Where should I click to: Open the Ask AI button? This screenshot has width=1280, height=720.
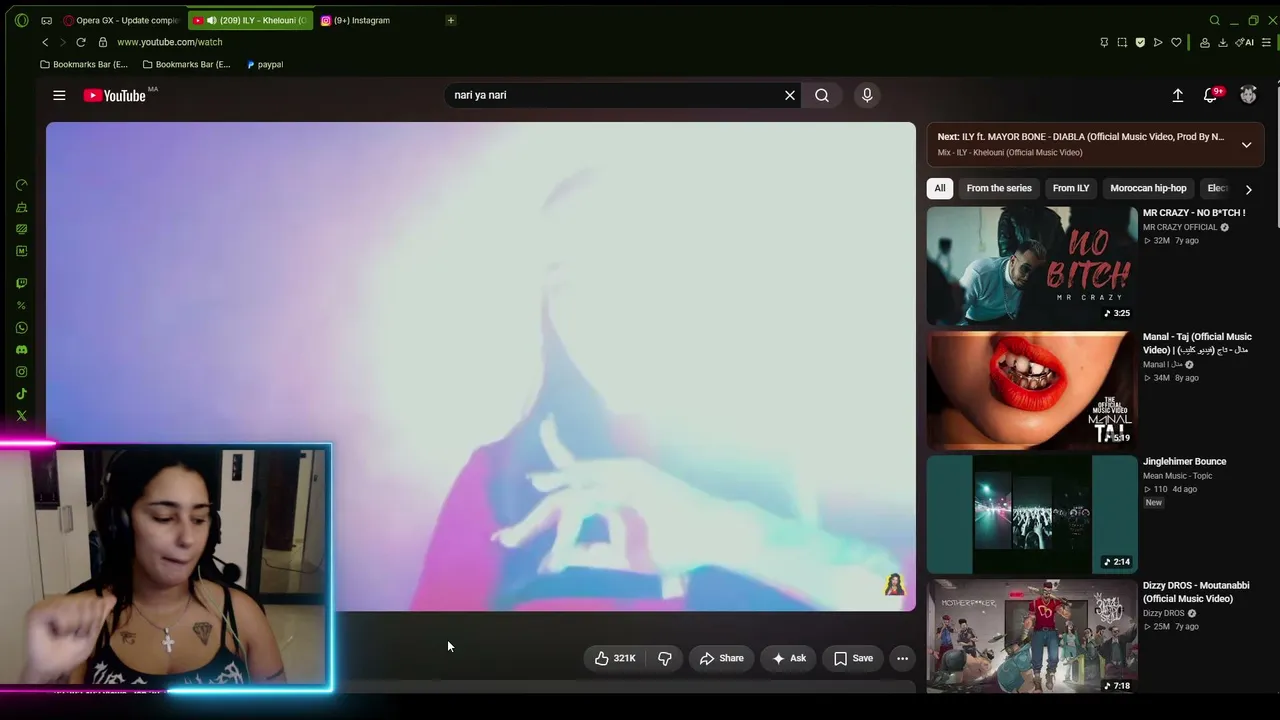pyautogui.click(x=789, y=658)
